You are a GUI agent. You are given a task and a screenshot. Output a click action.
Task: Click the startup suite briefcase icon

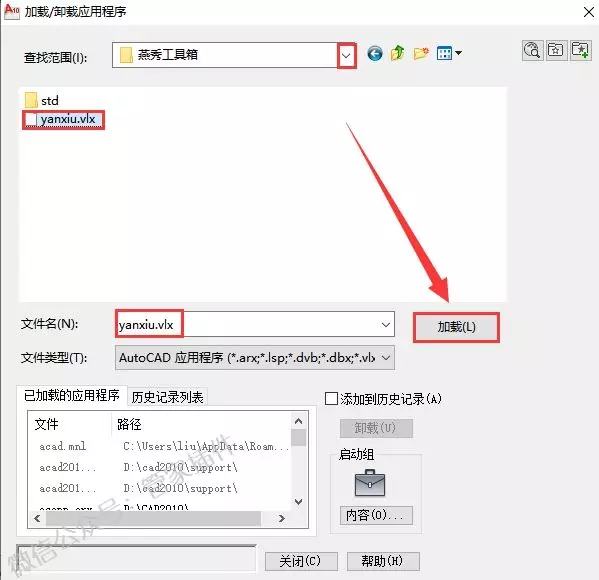pos(369,483)
